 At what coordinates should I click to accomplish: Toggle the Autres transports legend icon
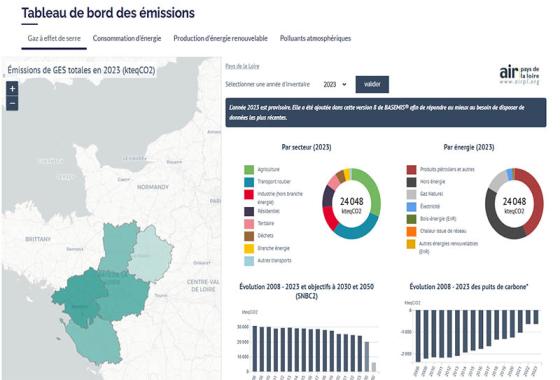coord(249,261)
